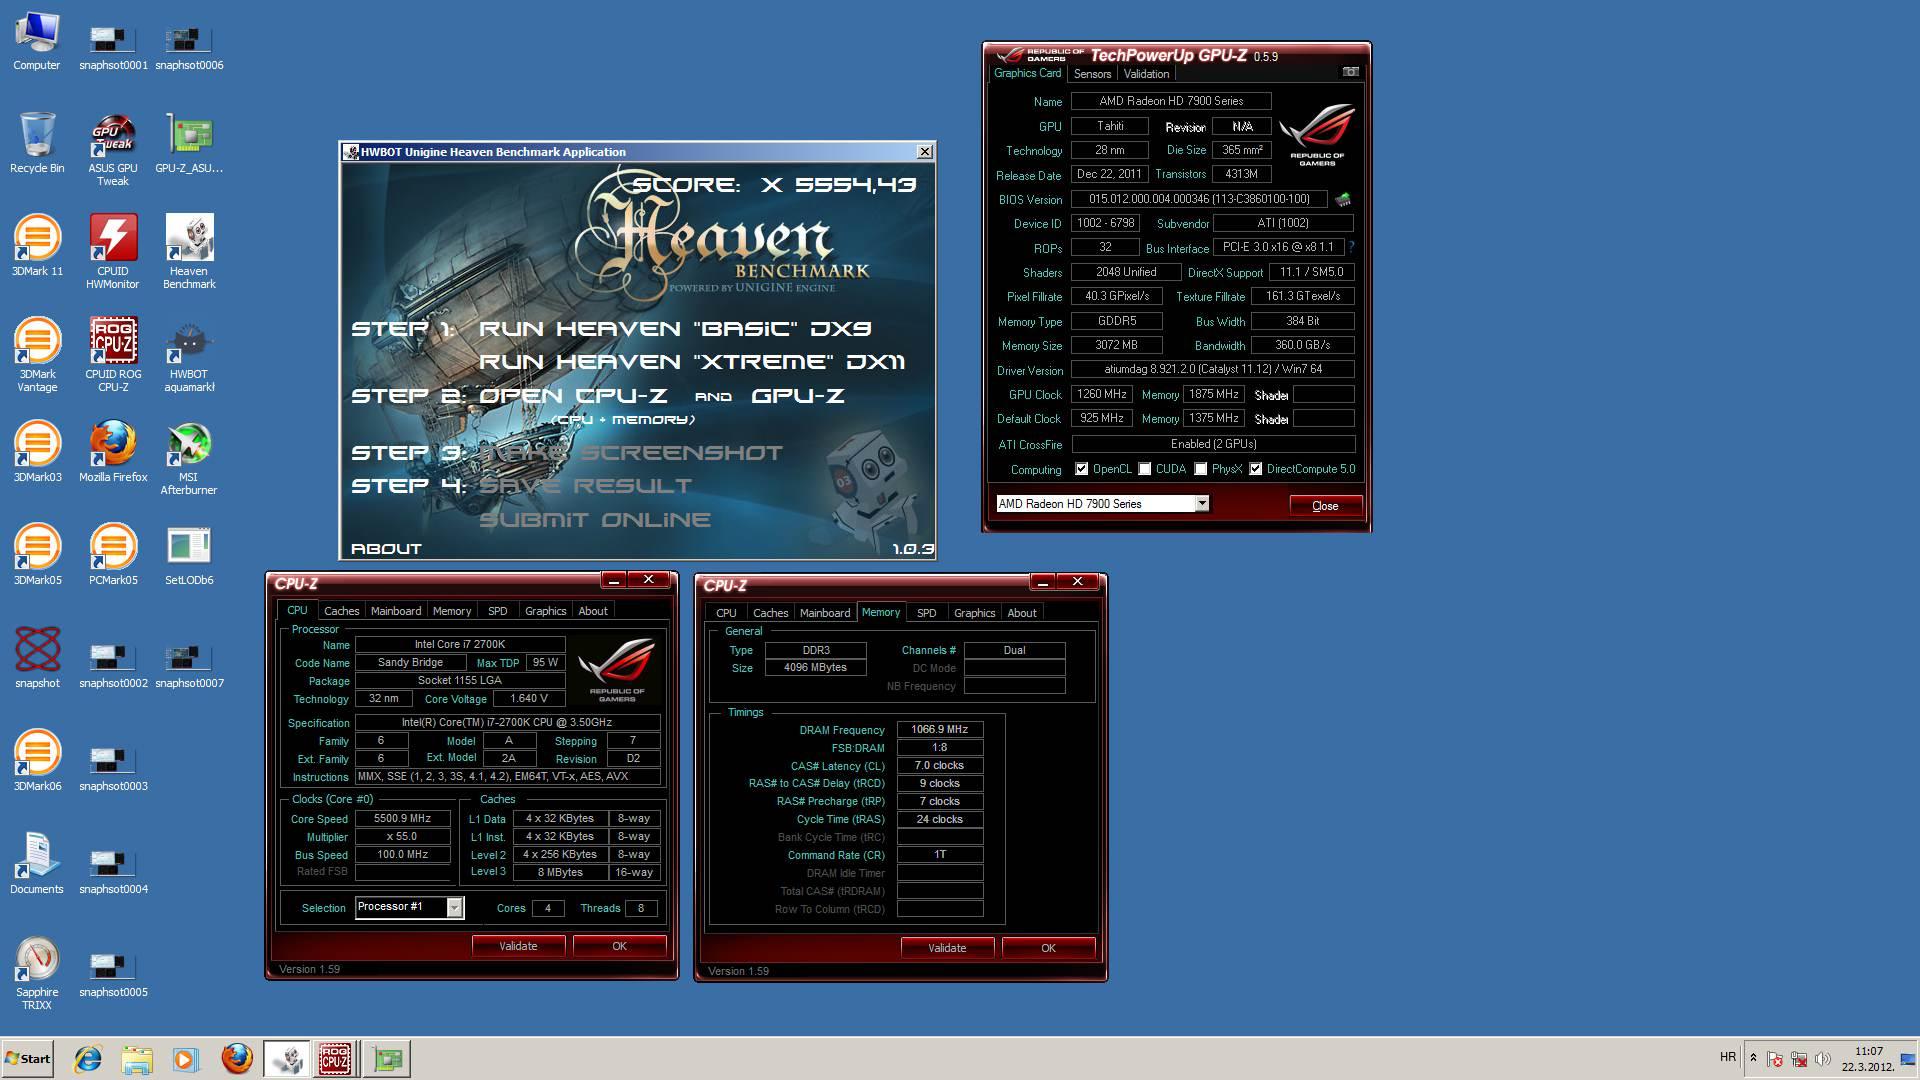Click Validate in right CPU-Z window
Viewport: 1920px width, 1080px height.
[947, 948]
